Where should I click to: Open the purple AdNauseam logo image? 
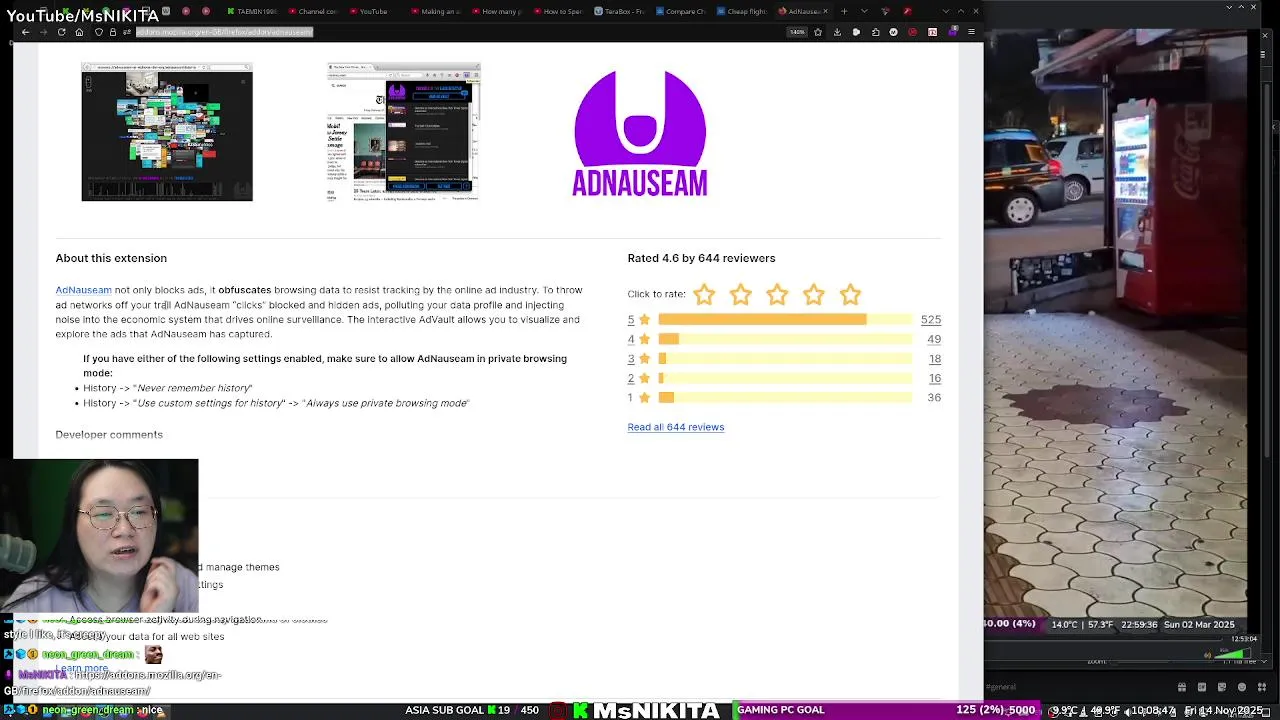click(x=640, y=133)
